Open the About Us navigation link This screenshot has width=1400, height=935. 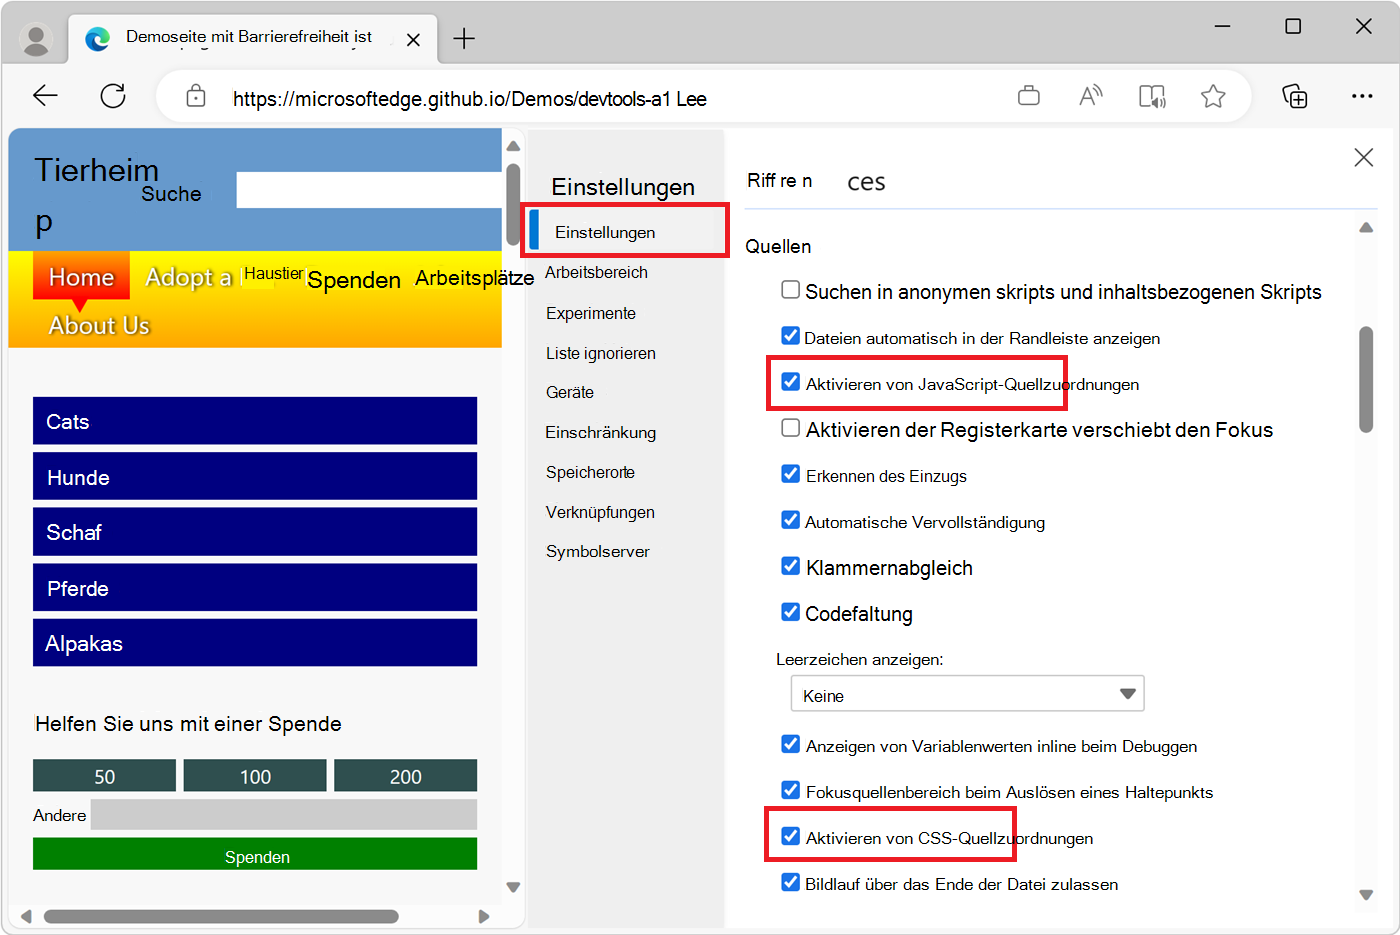99,325
